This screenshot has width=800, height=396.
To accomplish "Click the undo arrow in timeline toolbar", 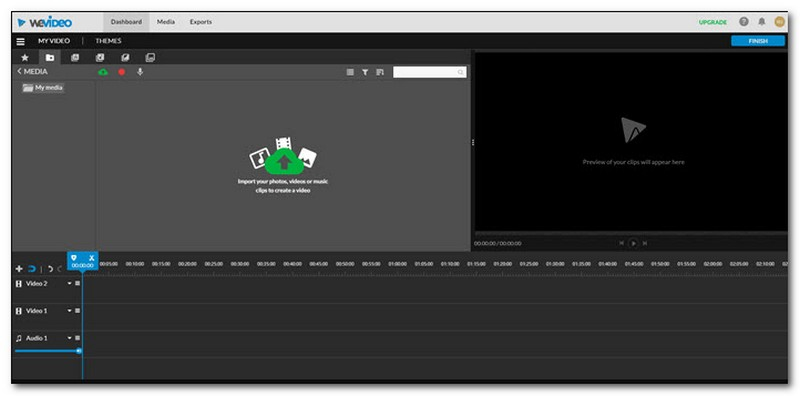I will click(x=50, y=269).
